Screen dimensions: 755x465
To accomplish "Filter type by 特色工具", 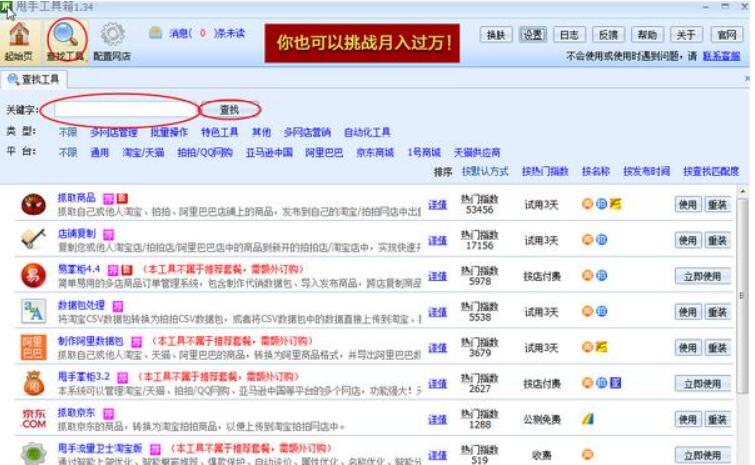I will pyautogui.click(x=220, y=132).
